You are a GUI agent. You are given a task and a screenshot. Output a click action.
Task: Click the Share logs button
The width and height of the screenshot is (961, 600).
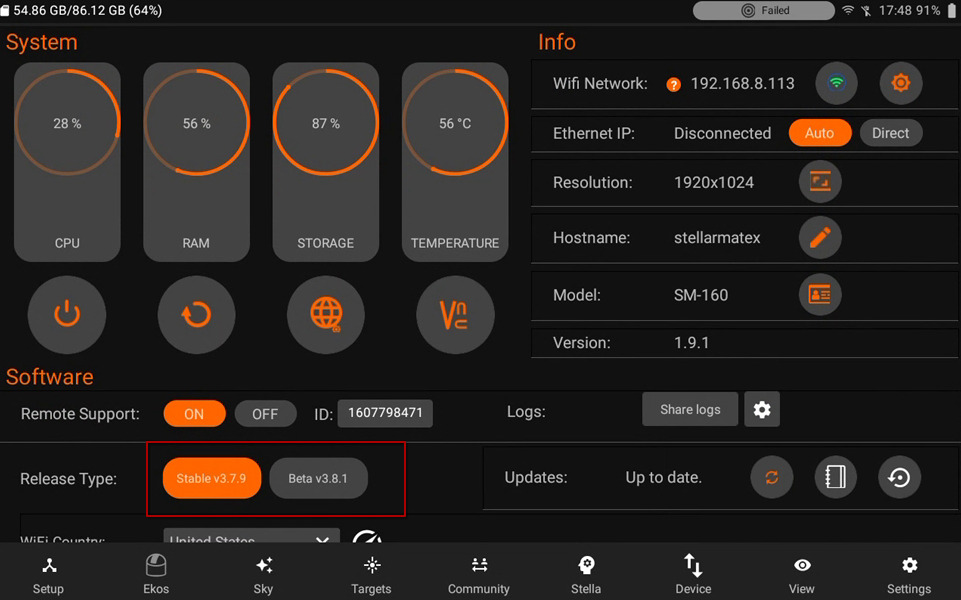pyautogui.click(x=690, y=409)
